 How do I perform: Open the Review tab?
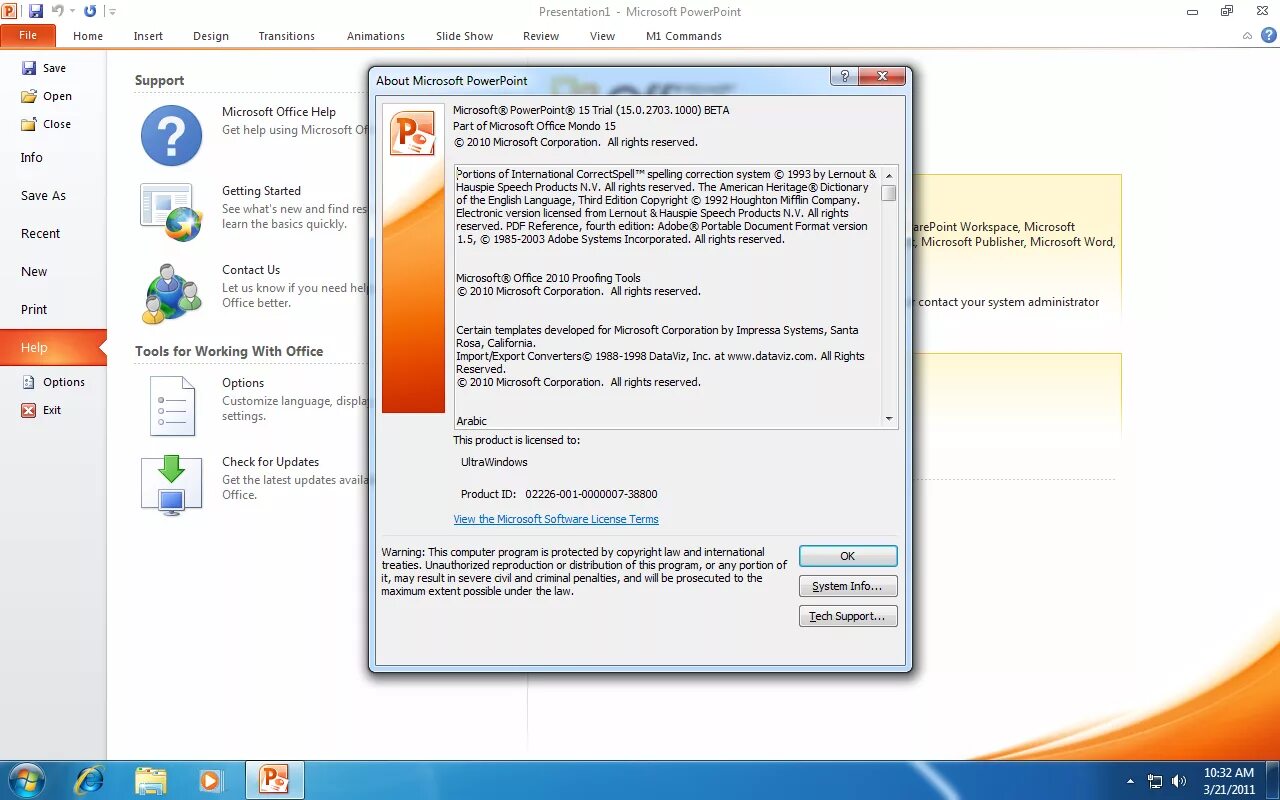(x=541, y=36)
